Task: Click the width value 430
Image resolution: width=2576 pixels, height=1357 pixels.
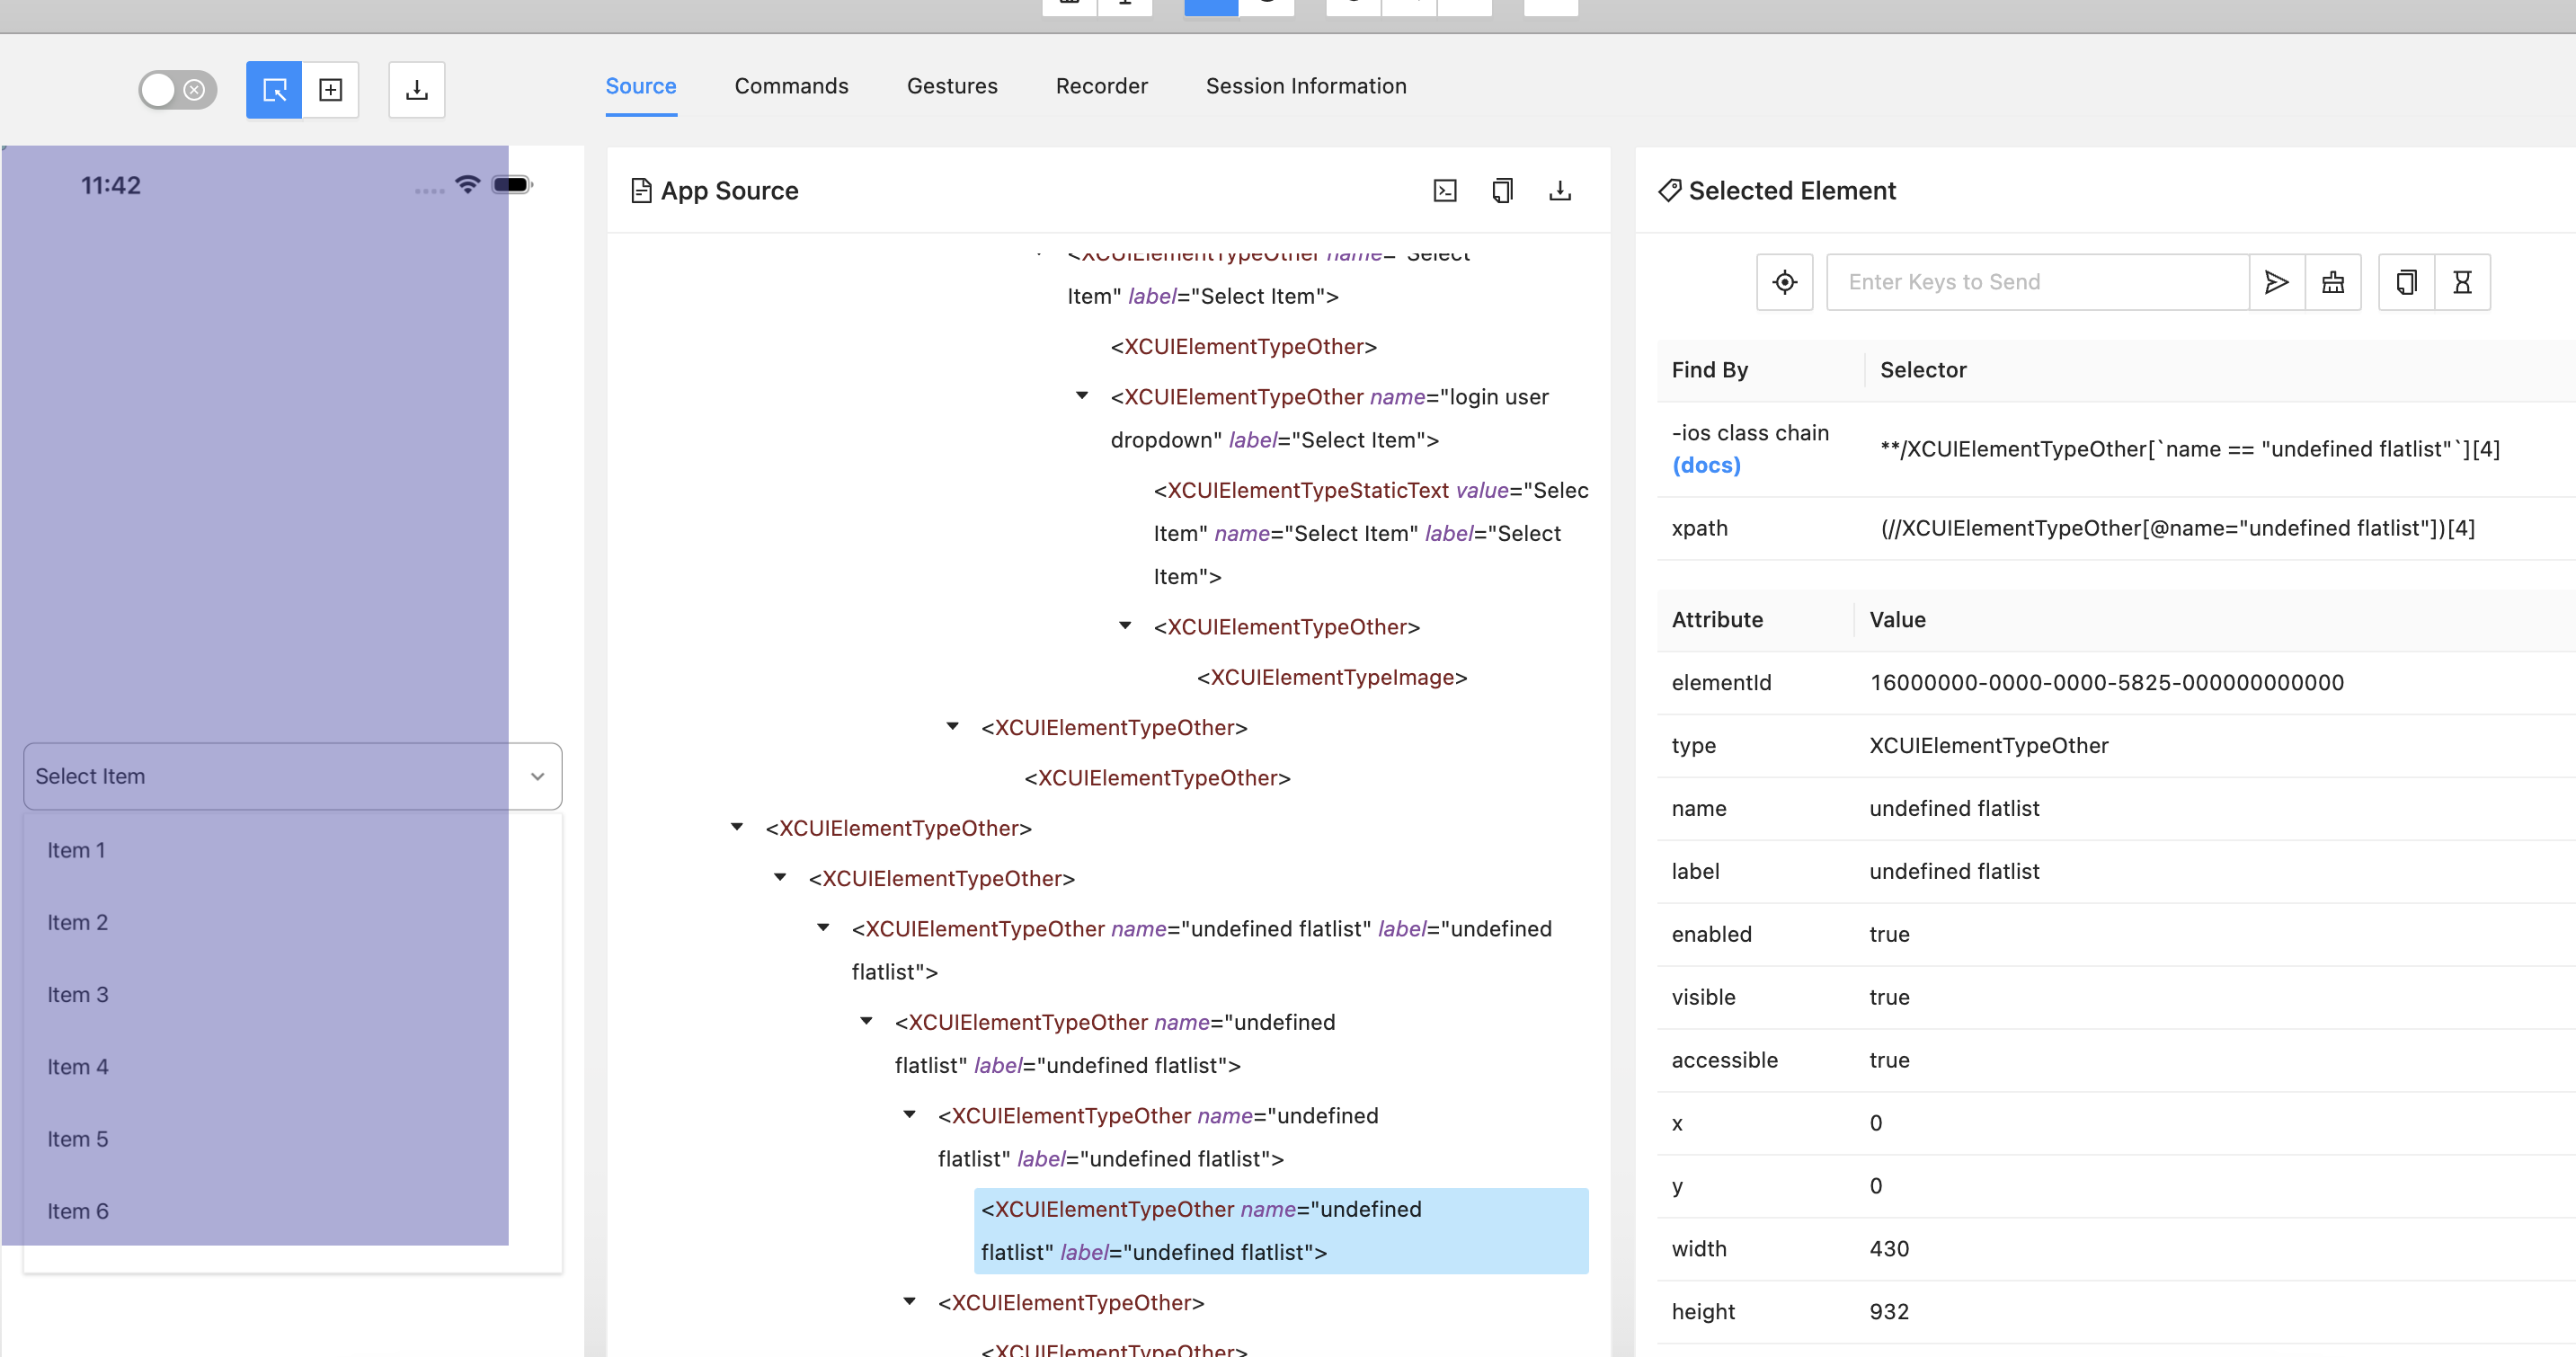Action: click(1889, 1249)
